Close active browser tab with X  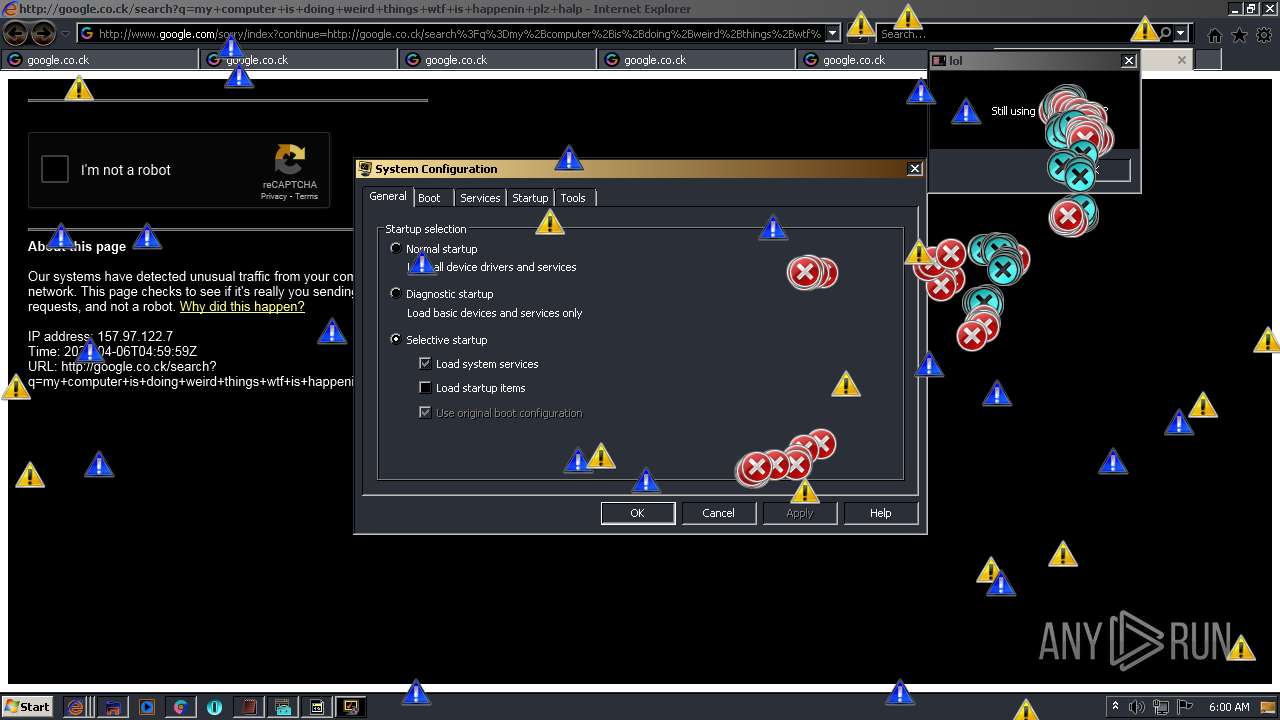[x=1181, y=60]
